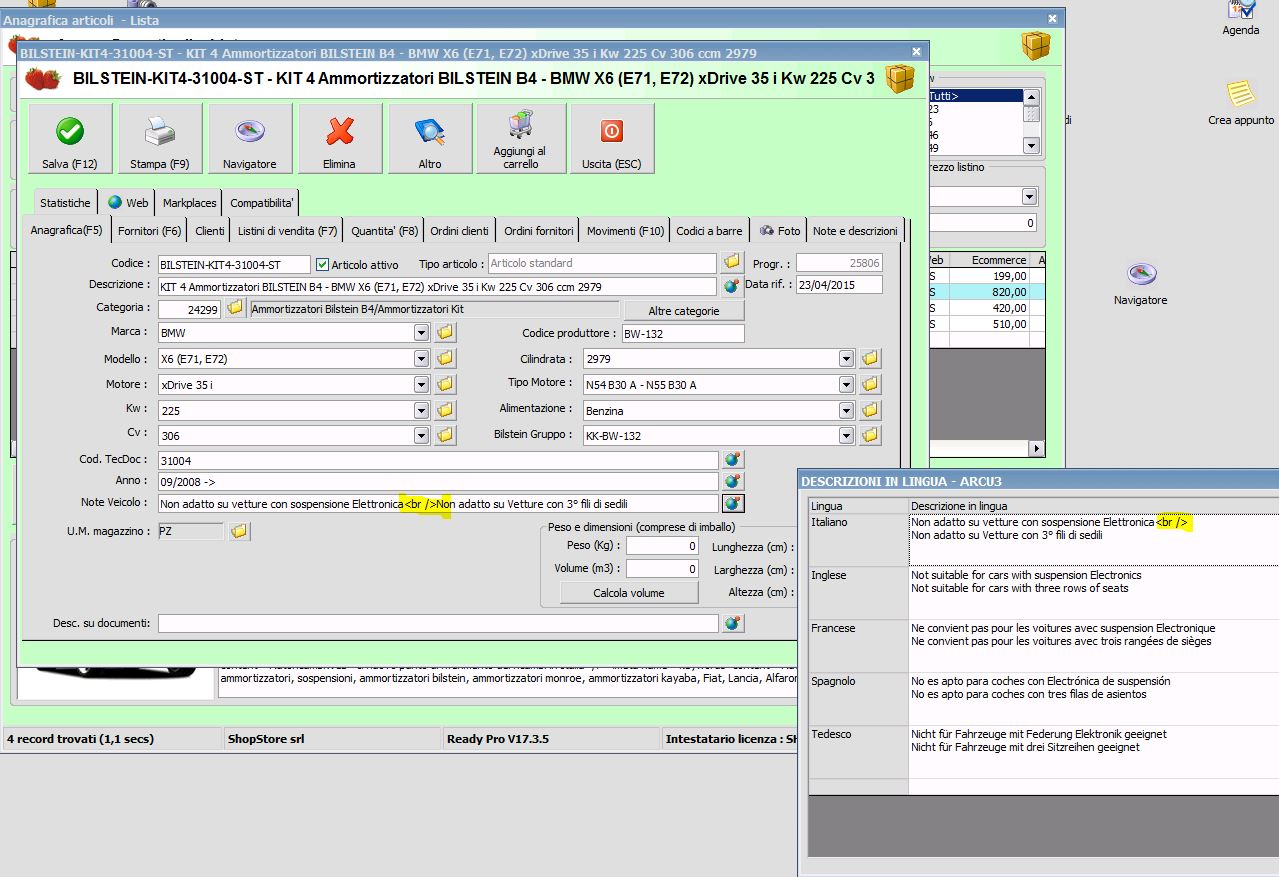Click globe icon next to Note Veicolo
1279x877 pixels.
point(733,504)
